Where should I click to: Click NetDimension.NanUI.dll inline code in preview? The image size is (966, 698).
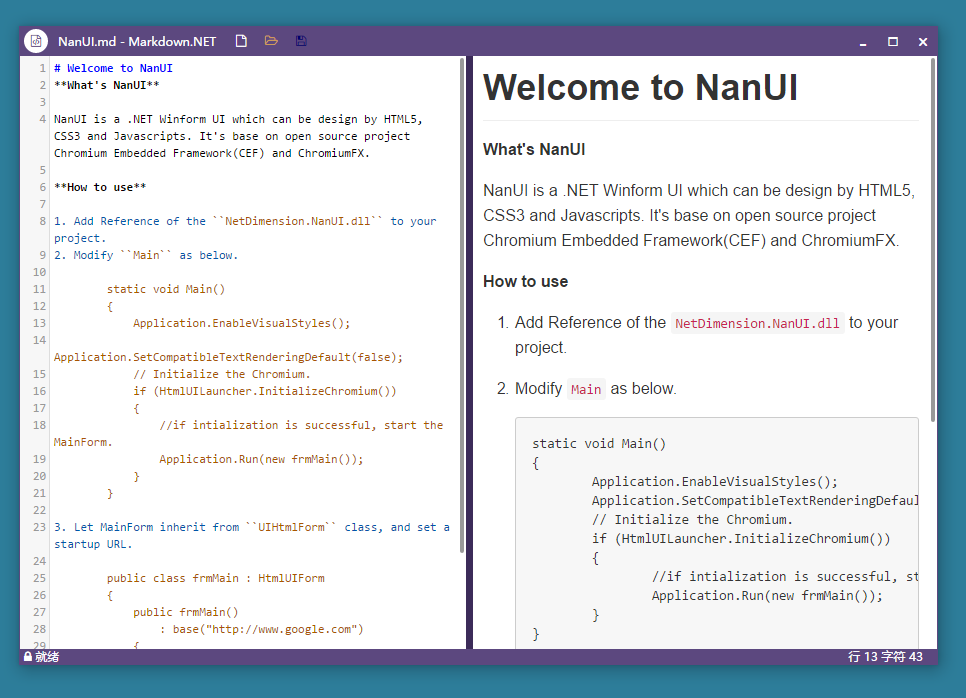[x=757, y=323]
